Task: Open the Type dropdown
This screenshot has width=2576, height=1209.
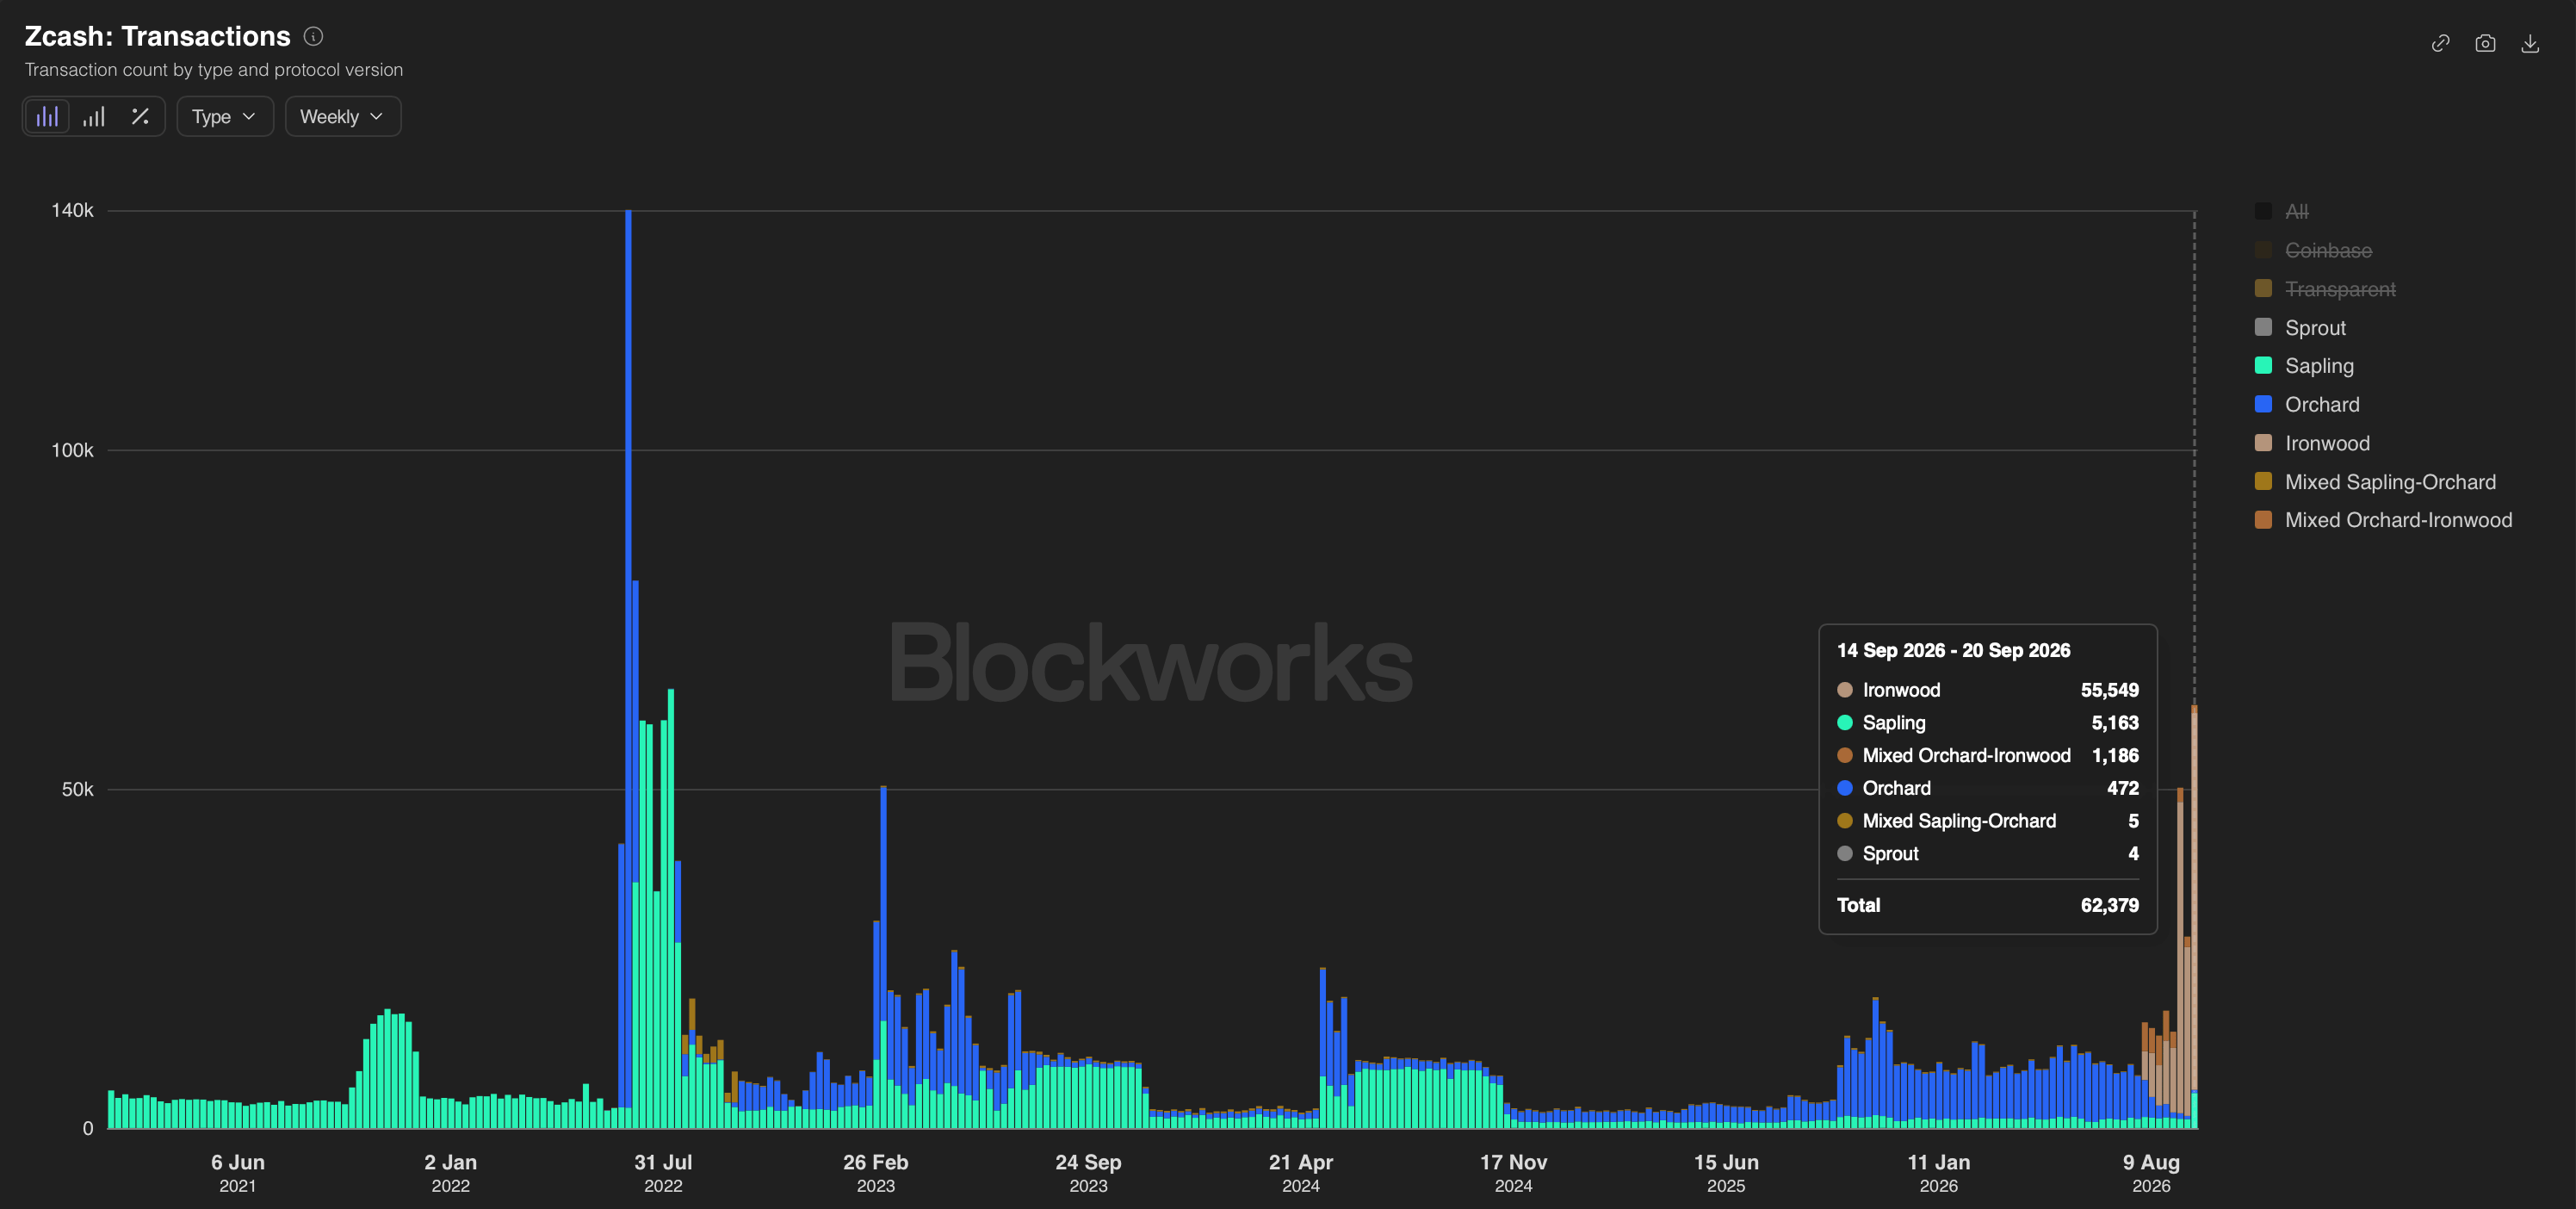Action: tap(225, 116)
